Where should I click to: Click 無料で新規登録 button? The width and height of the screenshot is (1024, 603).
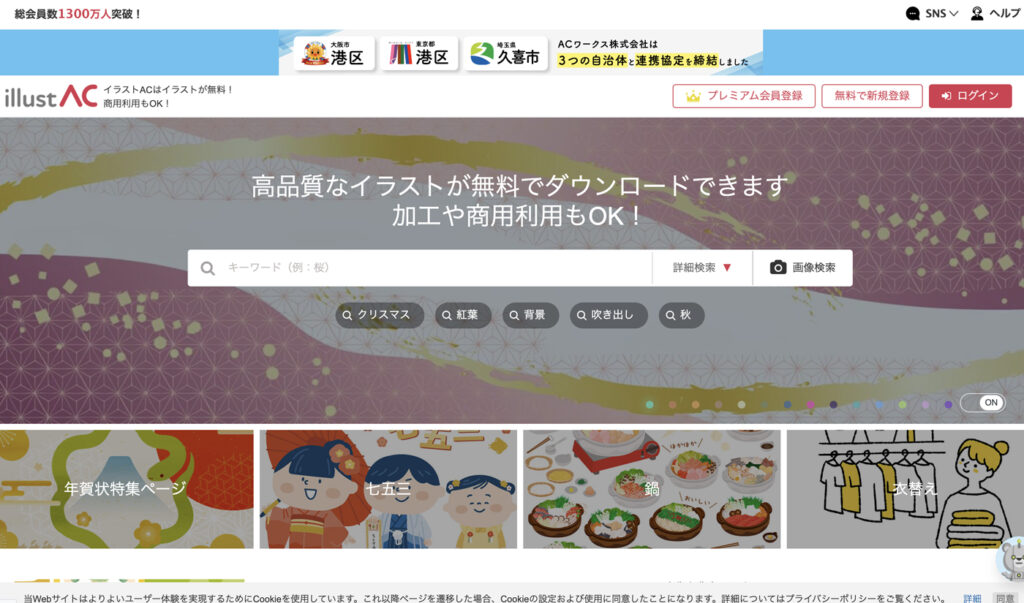pos(872,96)
